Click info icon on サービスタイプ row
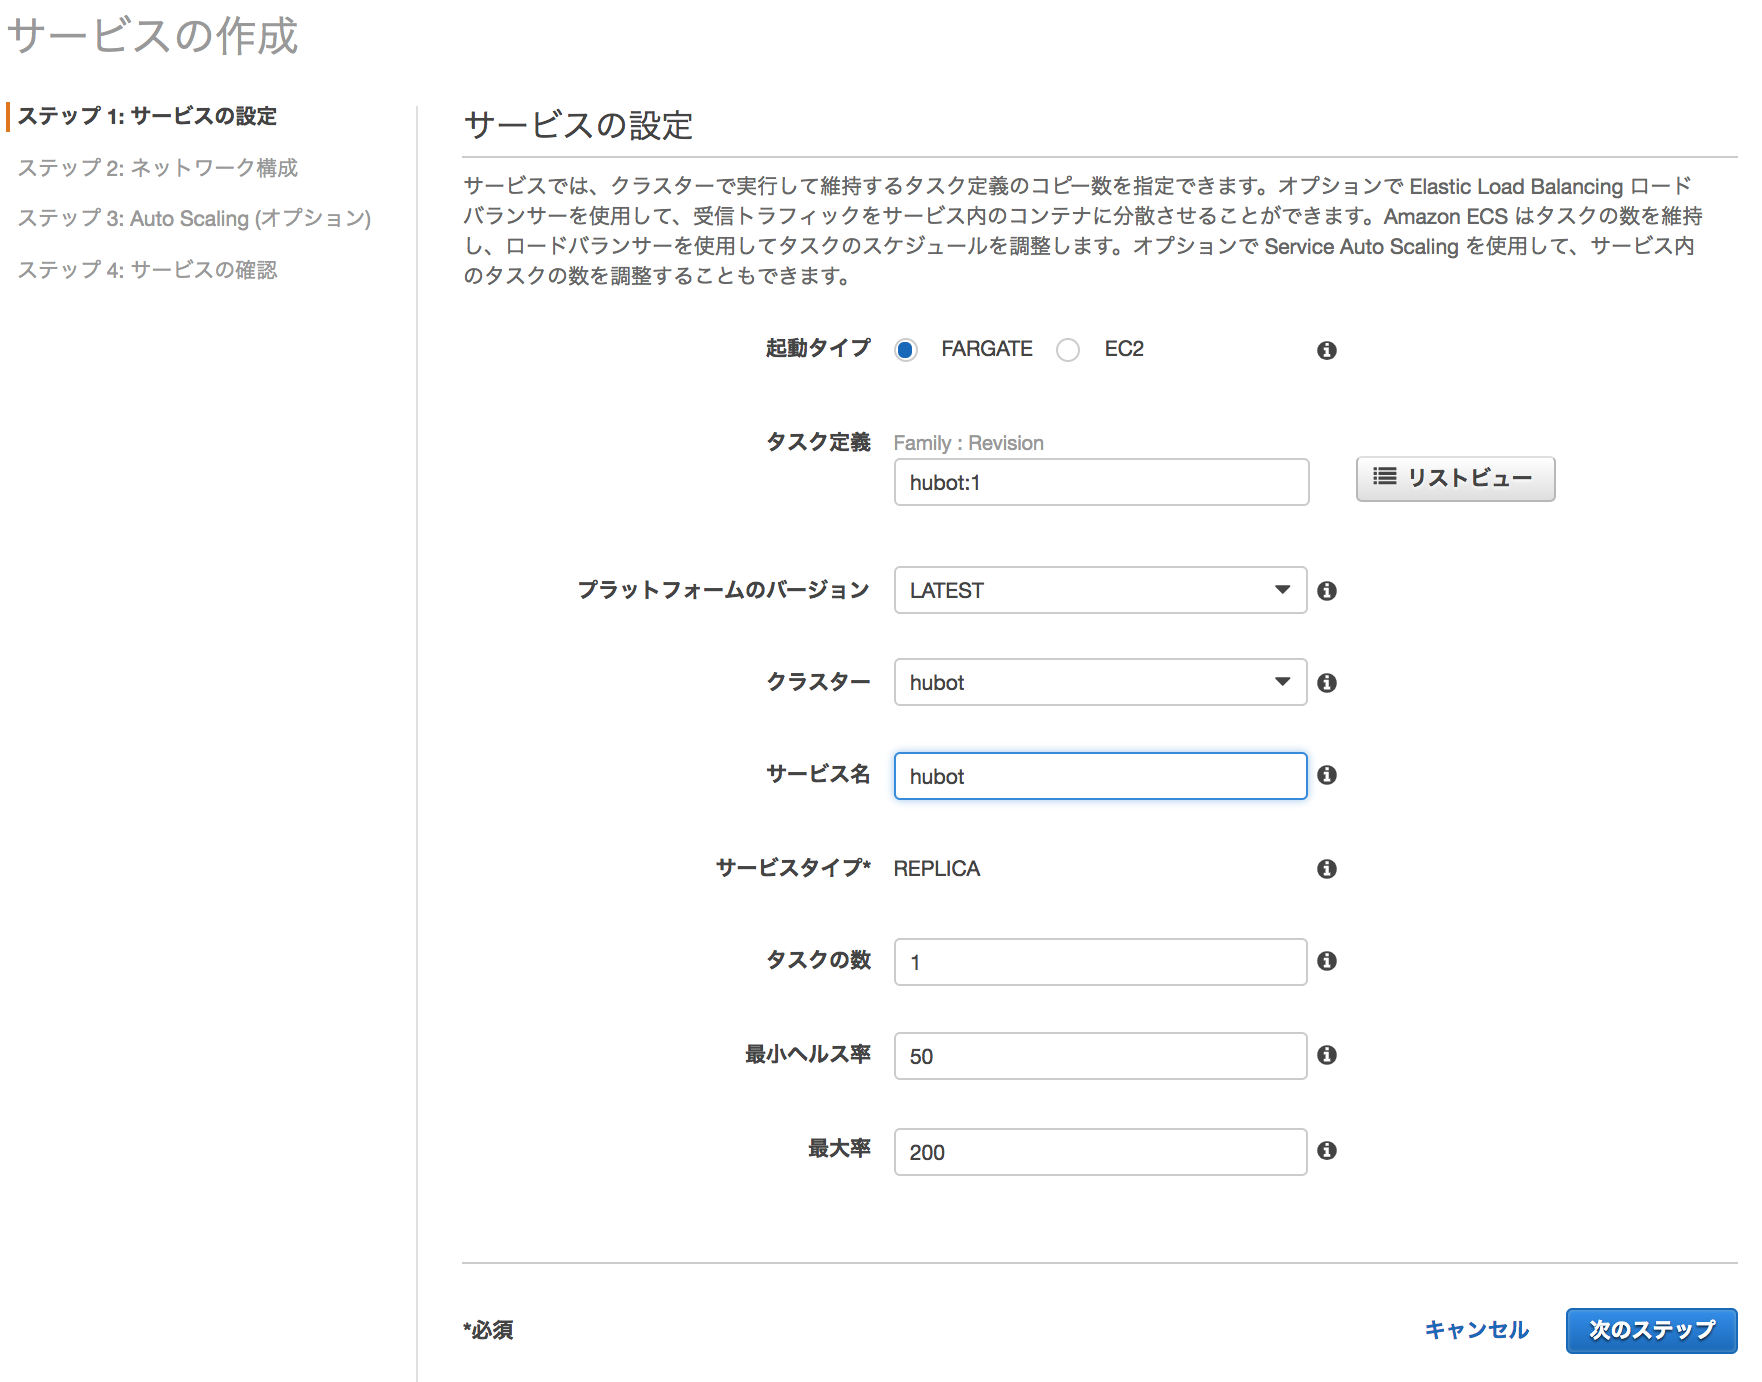The image size is (1762, 1382). pyautogui.click(x=1326, y=869)
